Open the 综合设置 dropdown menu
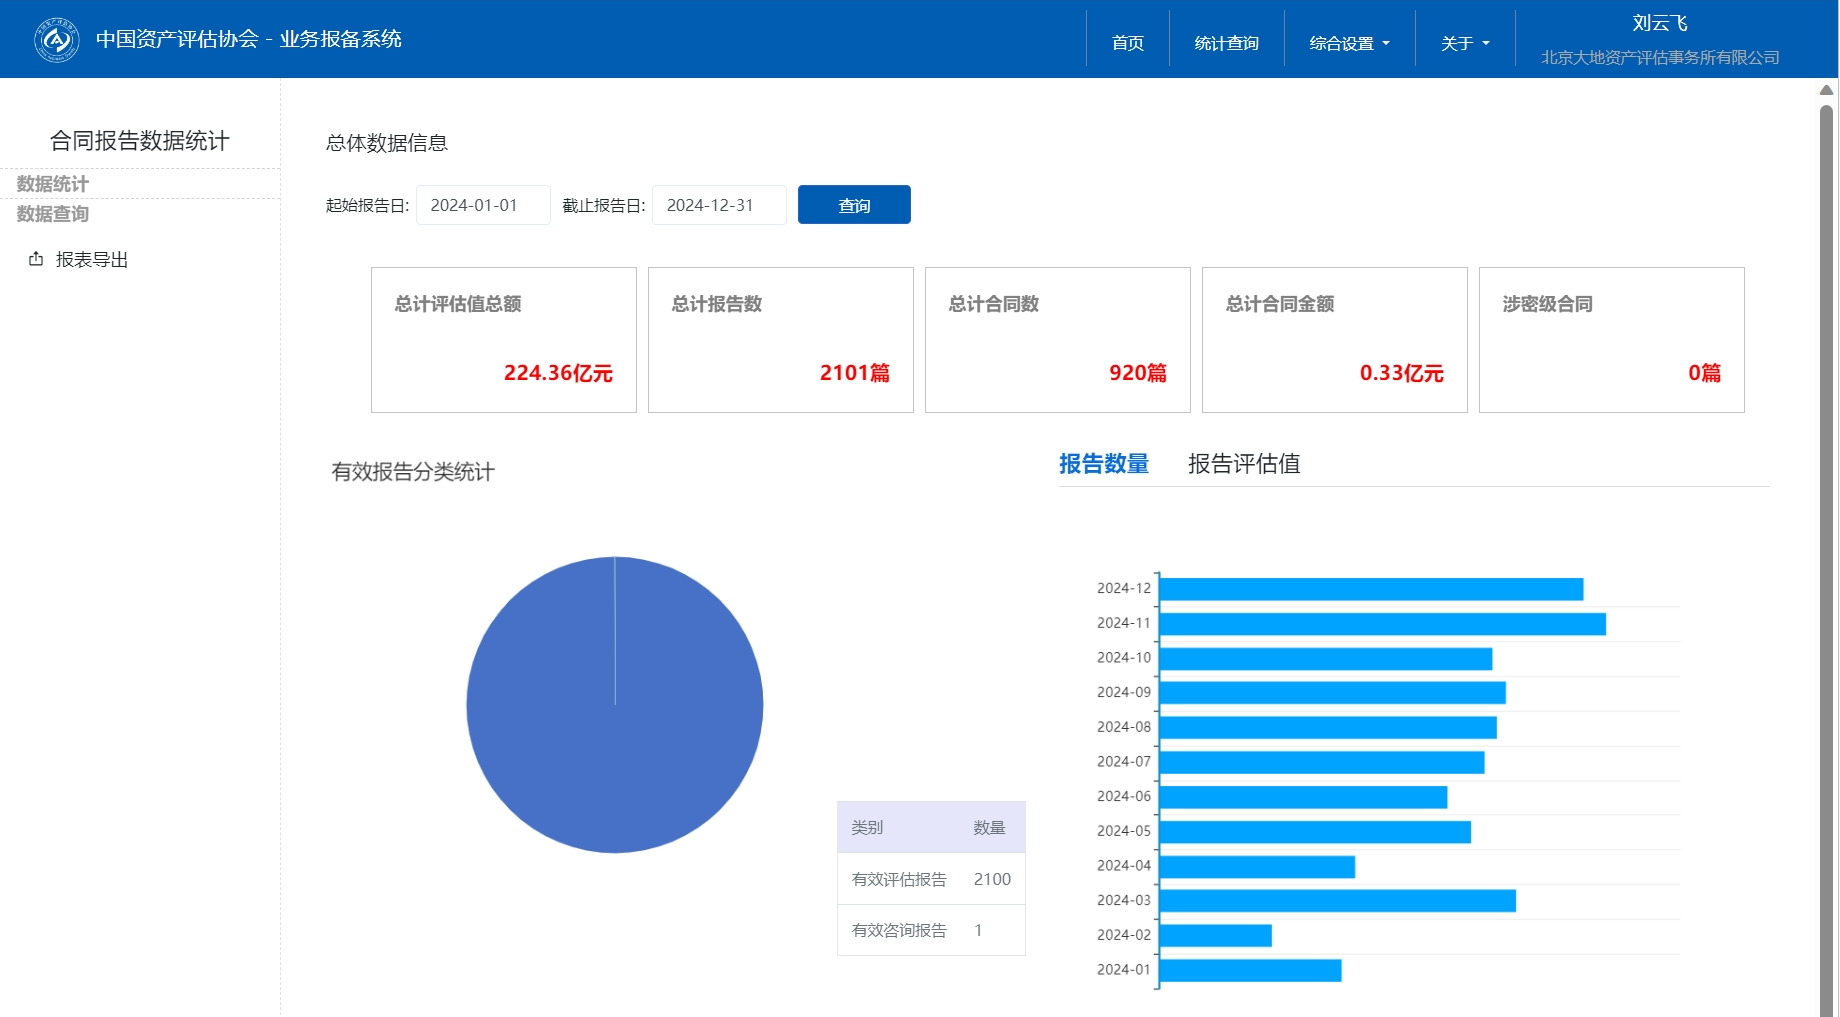 [1349, 43]
